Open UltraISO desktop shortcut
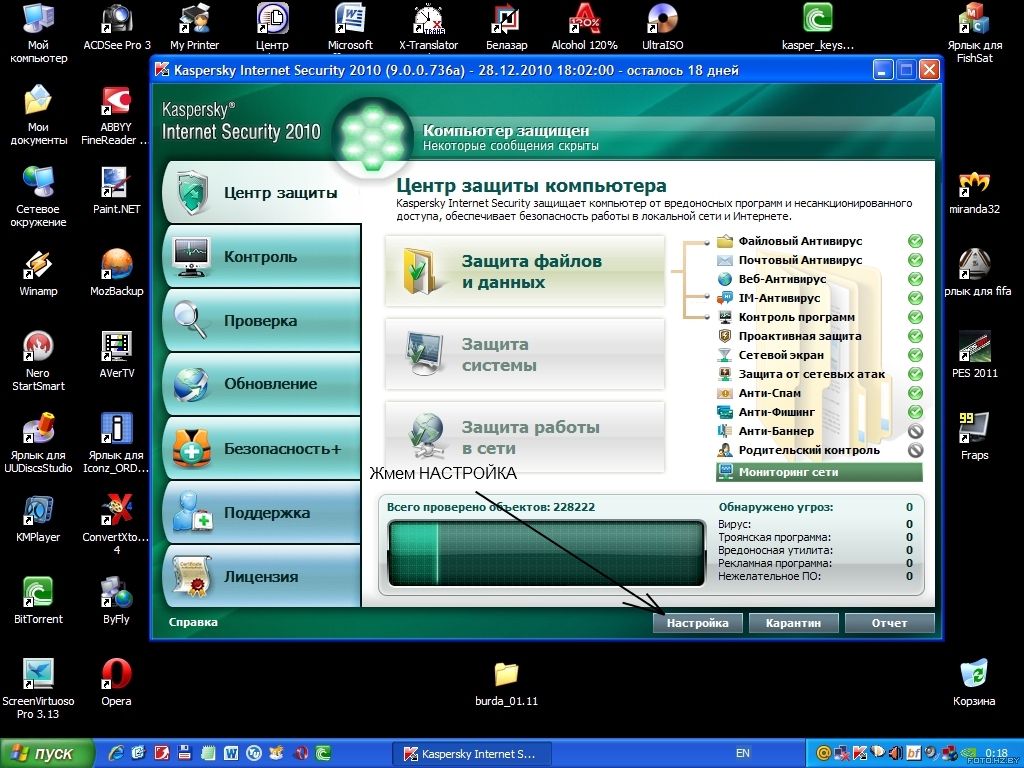 tap(662, 27)
